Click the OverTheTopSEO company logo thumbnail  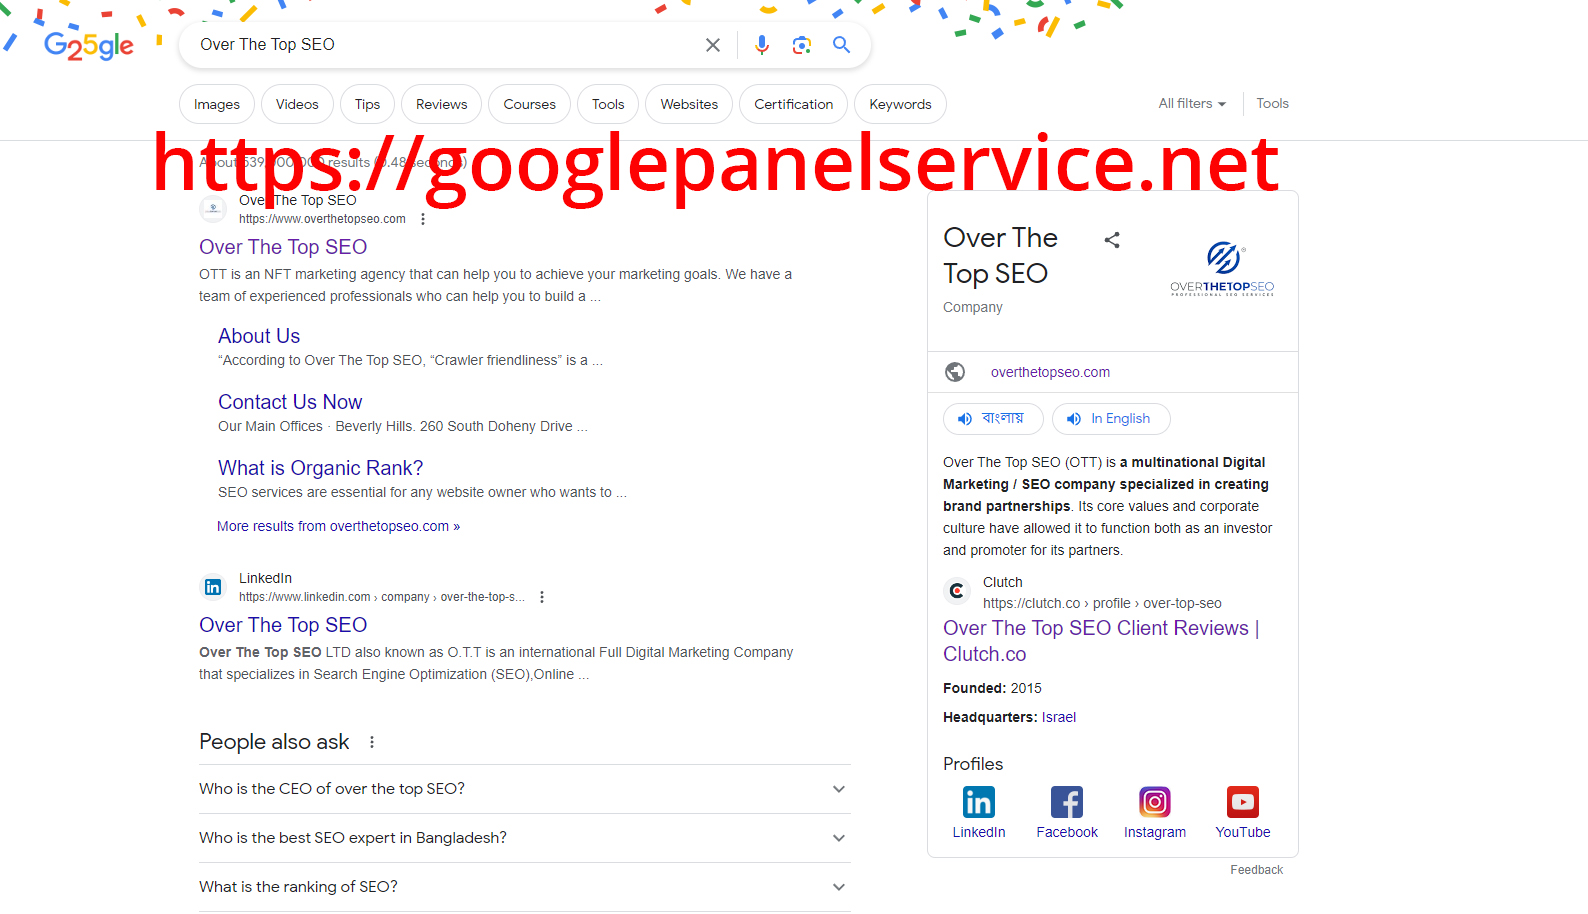[1222, 268]
